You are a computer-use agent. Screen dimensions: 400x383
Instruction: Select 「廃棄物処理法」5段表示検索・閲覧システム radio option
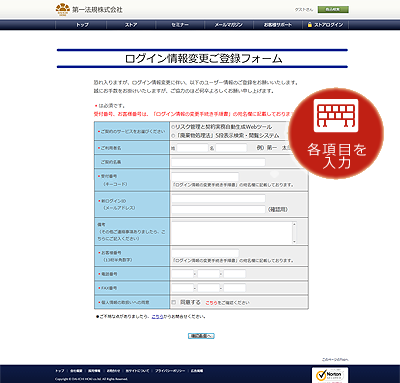pos(173,136)
